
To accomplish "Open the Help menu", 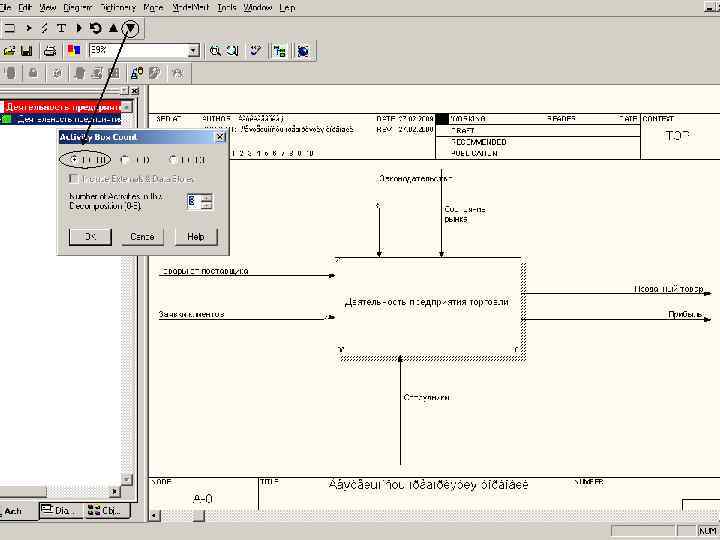I will coord(287,8).
